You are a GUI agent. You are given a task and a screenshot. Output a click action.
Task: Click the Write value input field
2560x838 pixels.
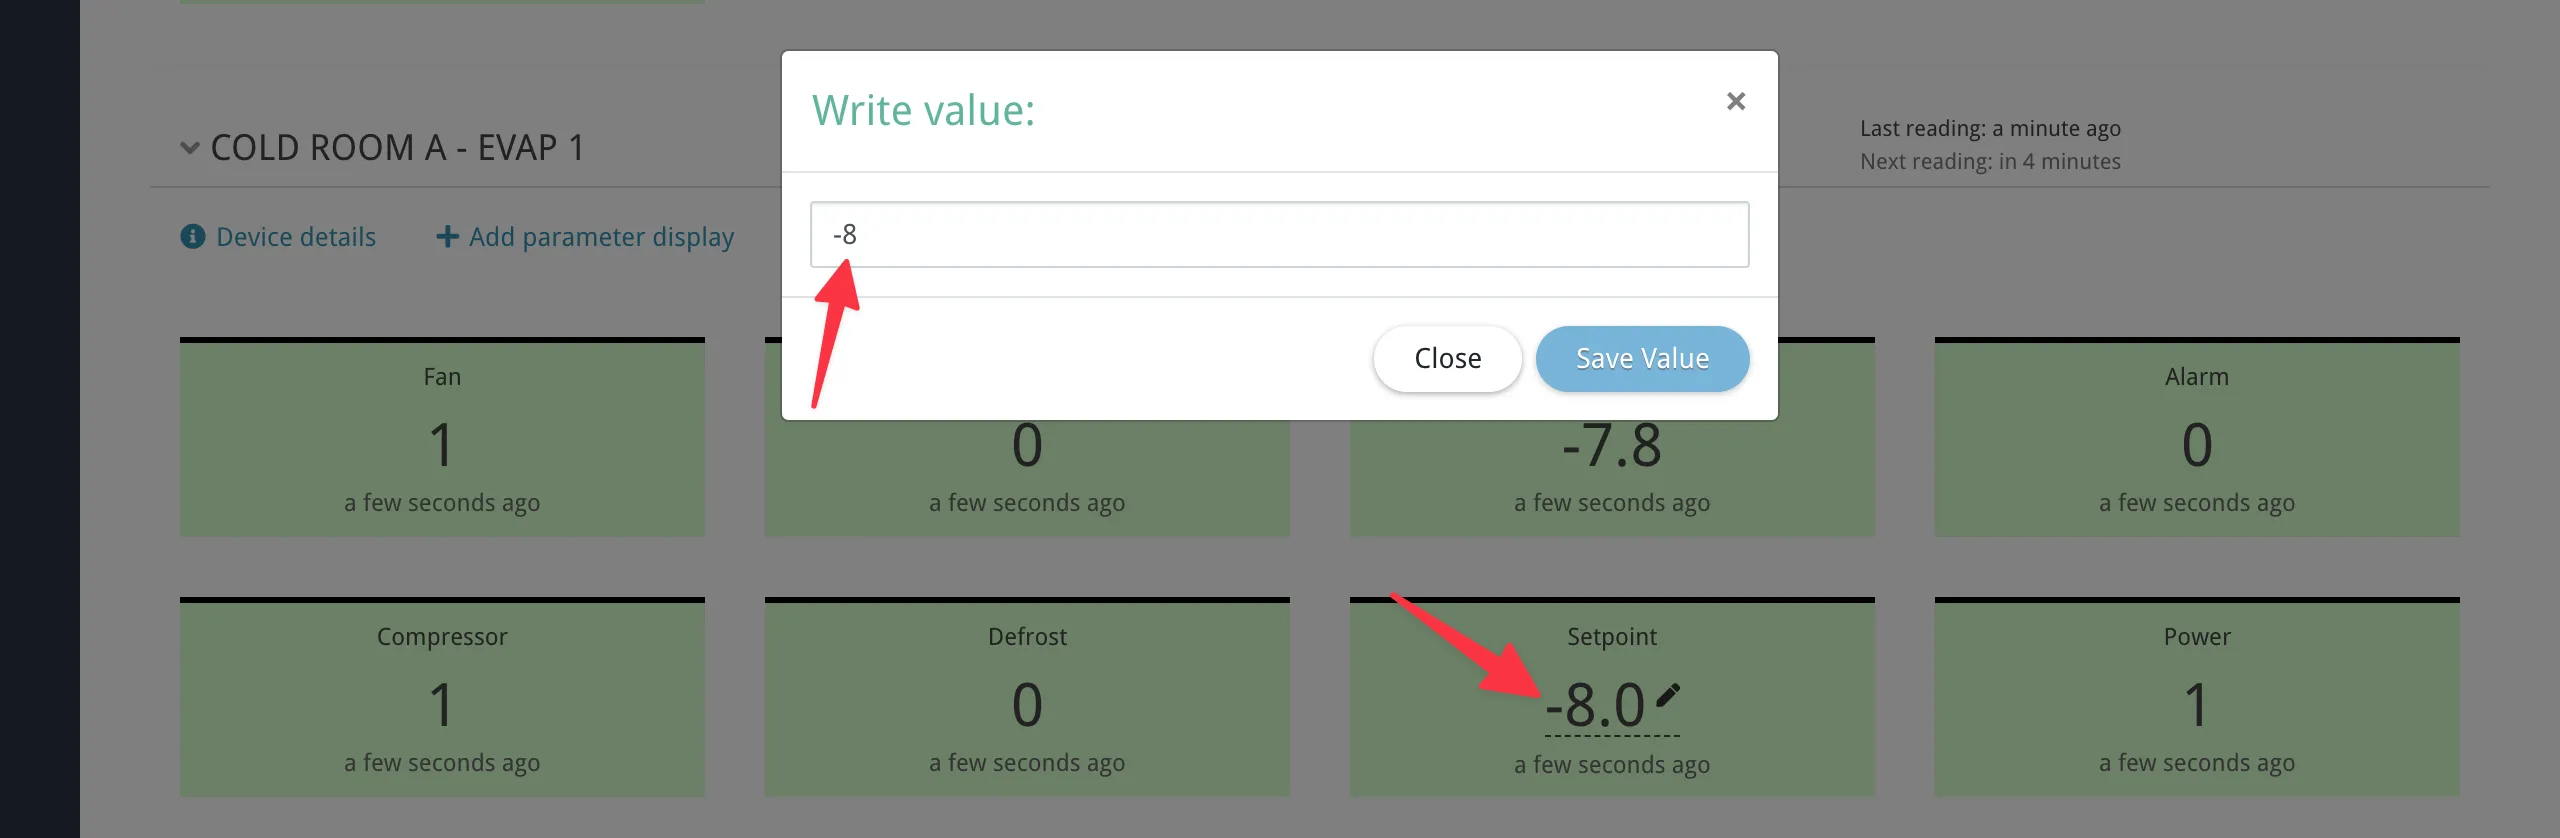click(1279, 234)
